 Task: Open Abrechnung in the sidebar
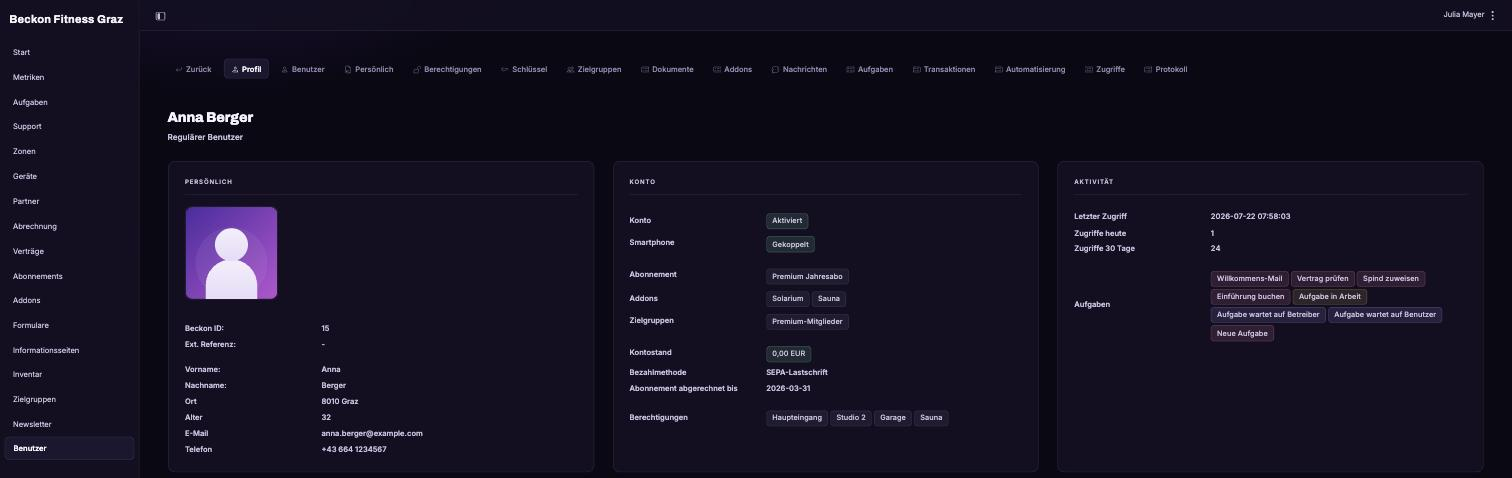pyautogui.click(x=69, y=226)
